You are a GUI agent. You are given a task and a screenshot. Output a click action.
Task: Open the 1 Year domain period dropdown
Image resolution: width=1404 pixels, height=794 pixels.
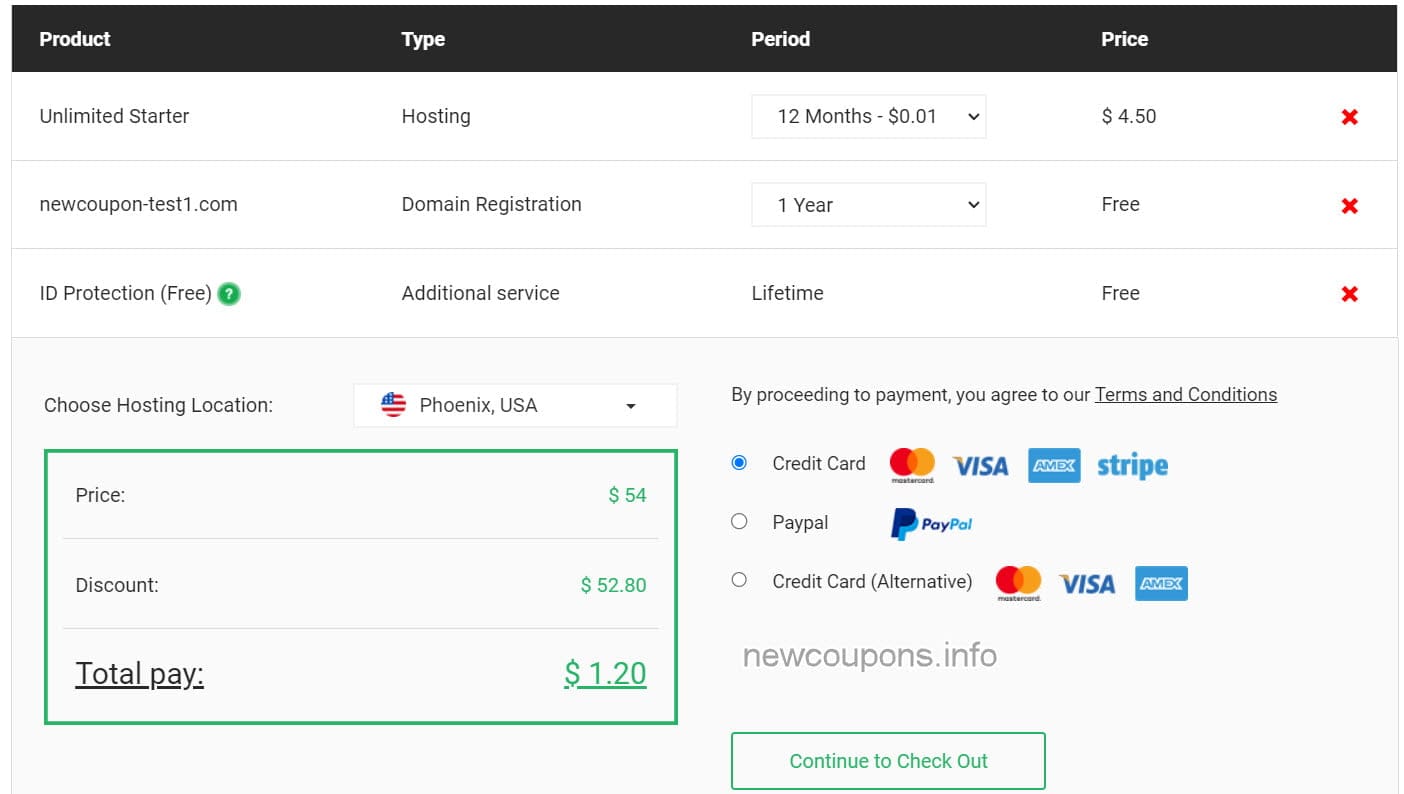(x=868, y=204)
